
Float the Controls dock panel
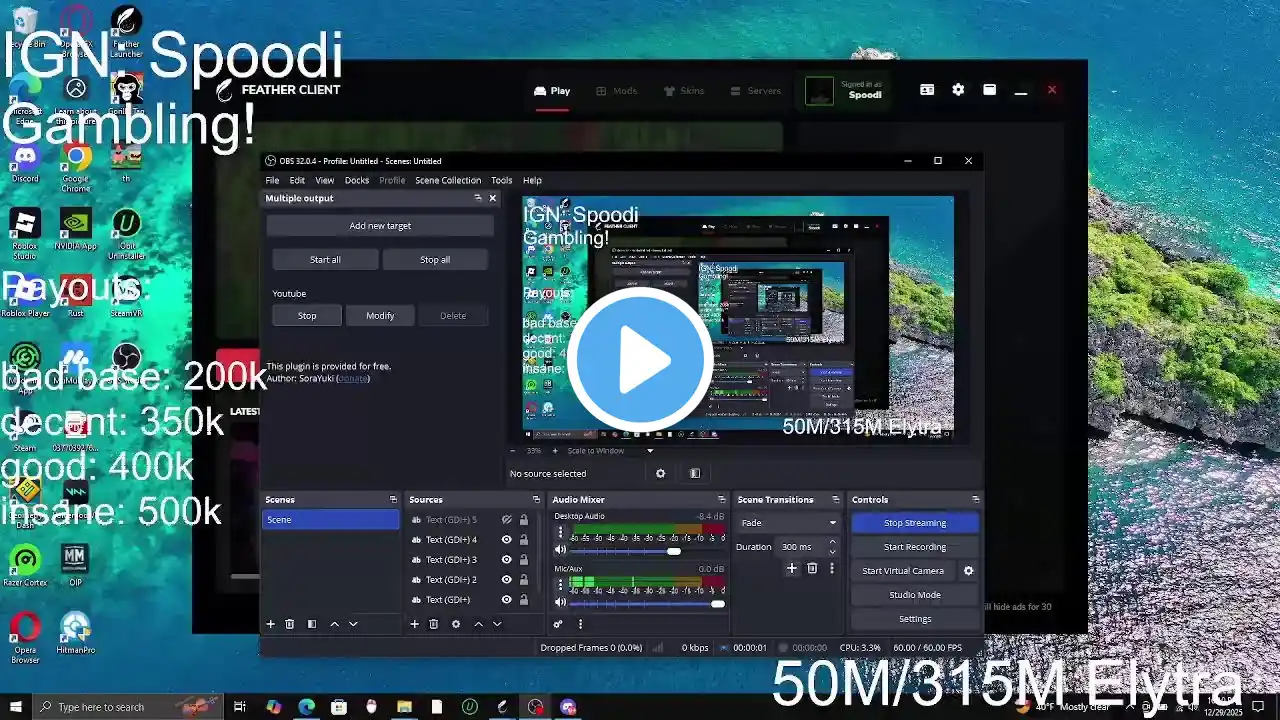[975, 500]
